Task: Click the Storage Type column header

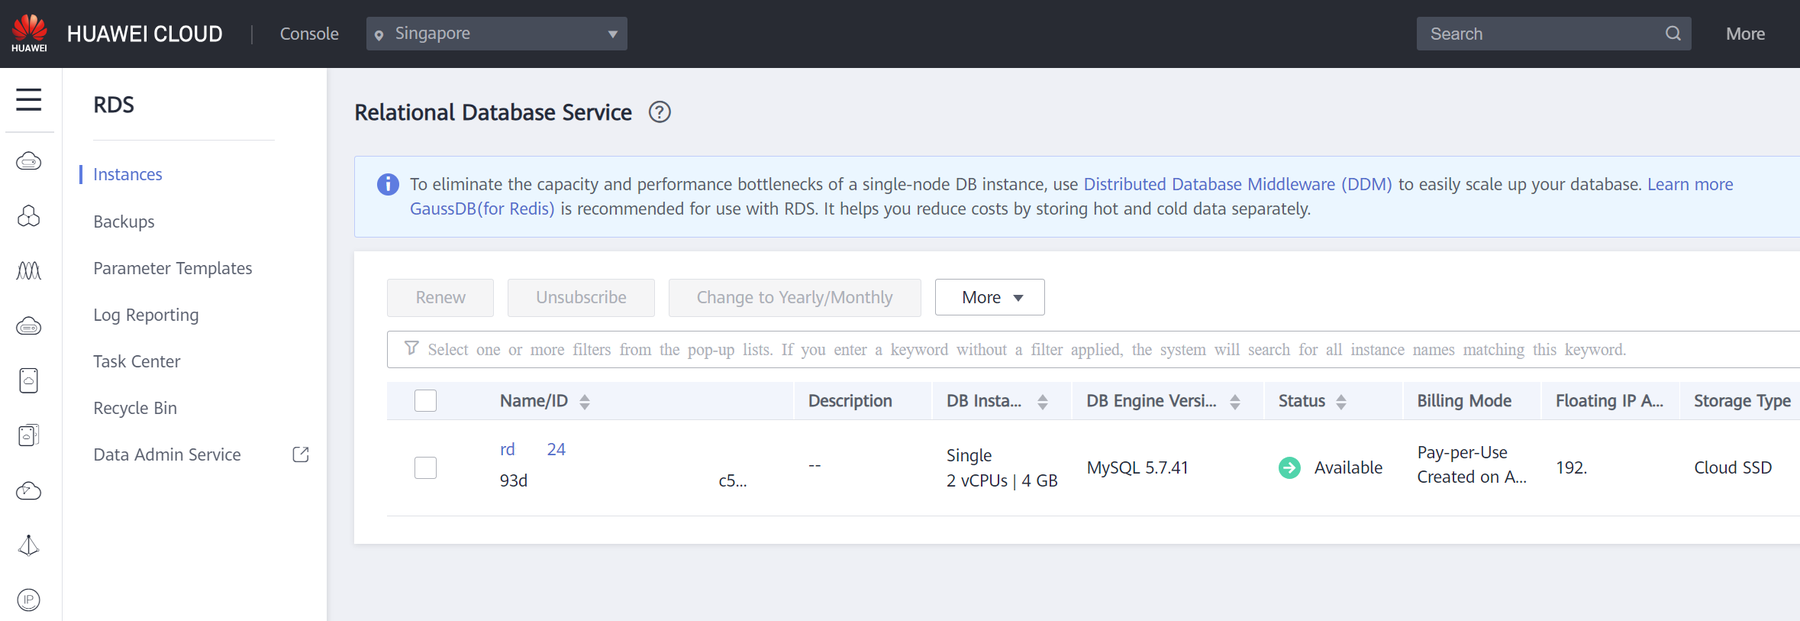Action: point(1742,400)
